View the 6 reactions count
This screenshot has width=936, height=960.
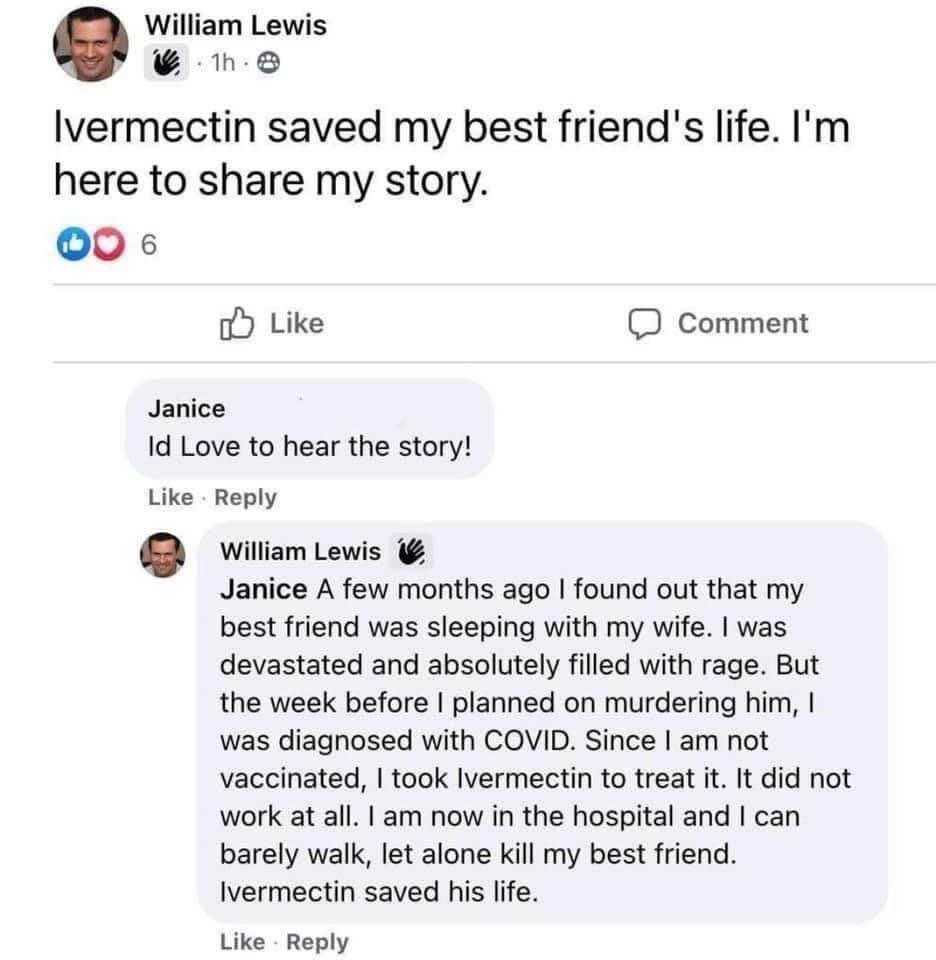[146, 244]
